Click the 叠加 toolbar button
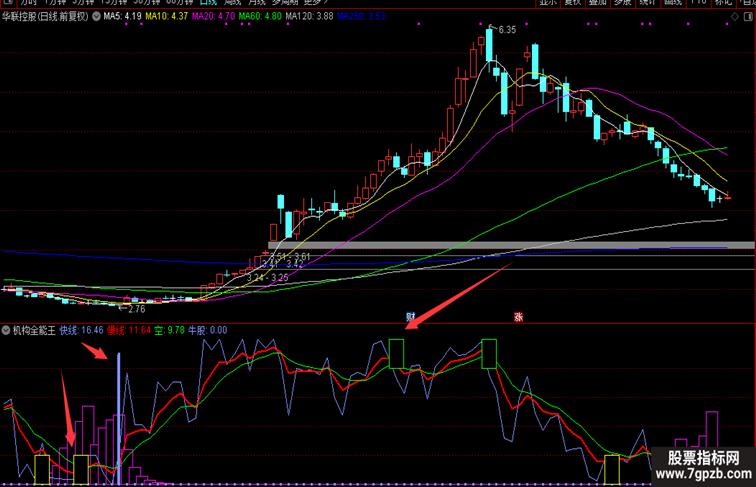 (x=597, y=2)
